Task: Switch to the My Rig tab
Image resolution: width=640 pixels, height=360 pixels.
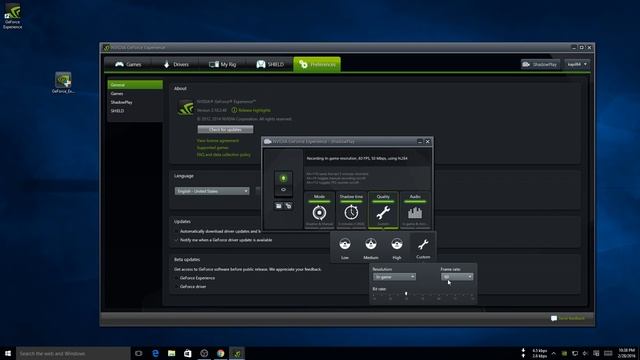Action: coord(222,64)
